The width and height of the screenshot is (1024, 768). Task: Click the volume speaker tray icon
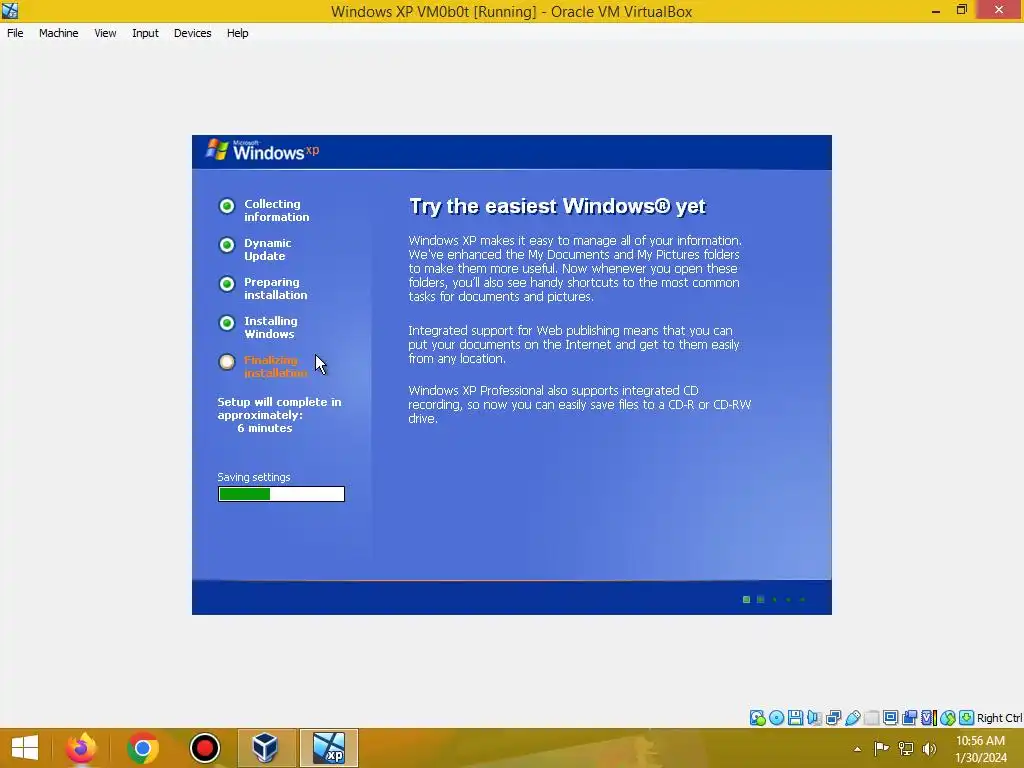929,748
